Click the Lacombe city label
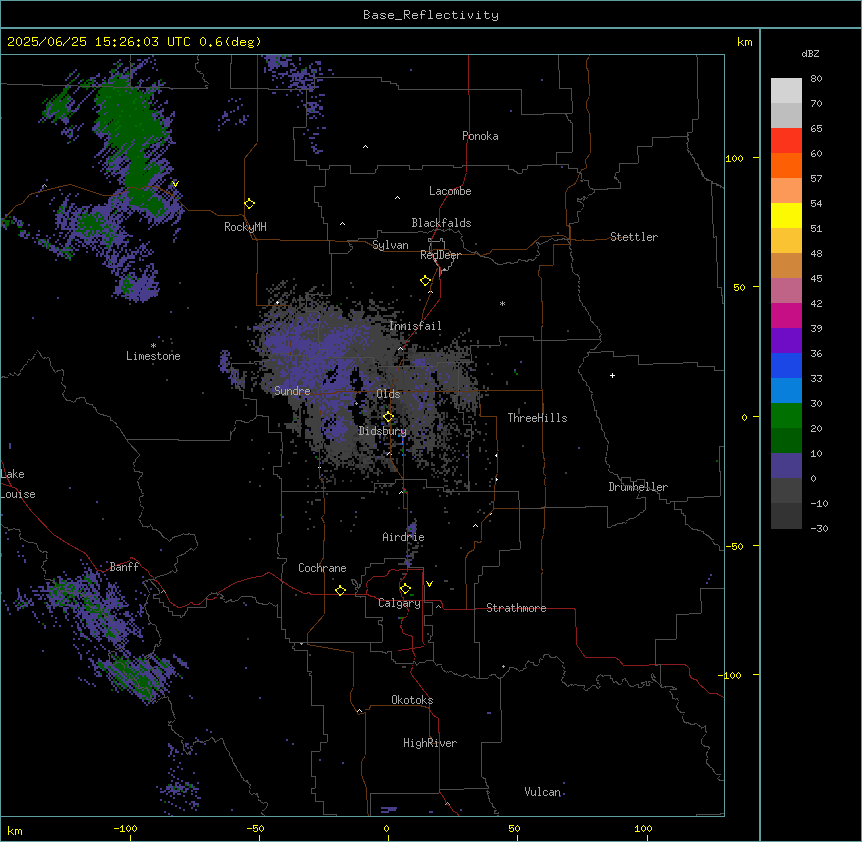The height and width of the screenshot is (842, 862). 450,191
